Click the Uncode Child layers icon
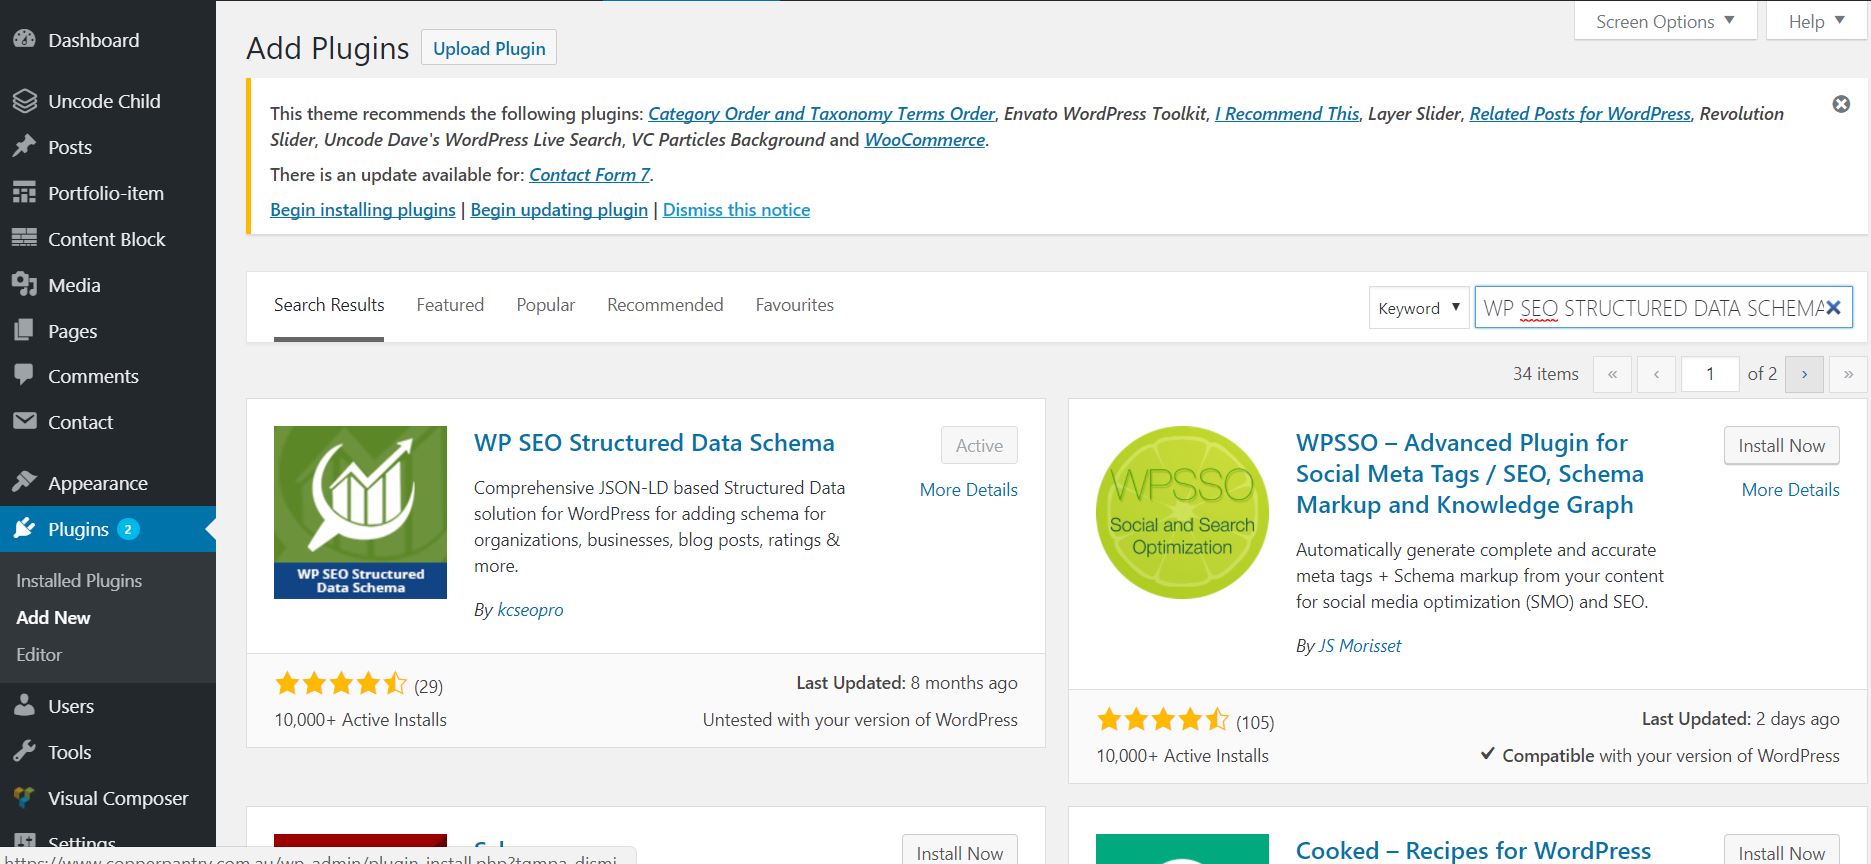This screenshot has height=864, width=1871. pos(24,101)
